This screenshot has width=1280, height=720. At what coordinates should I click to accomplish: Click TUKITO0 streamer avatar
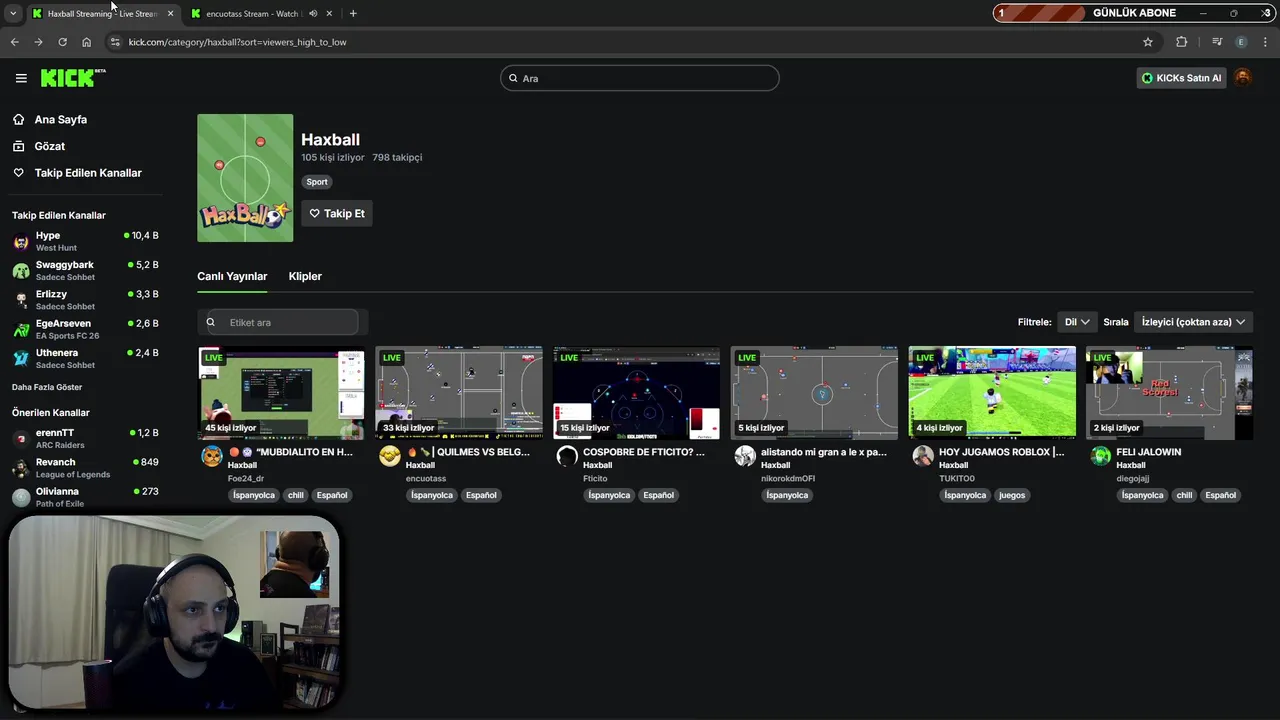(923, 456)
